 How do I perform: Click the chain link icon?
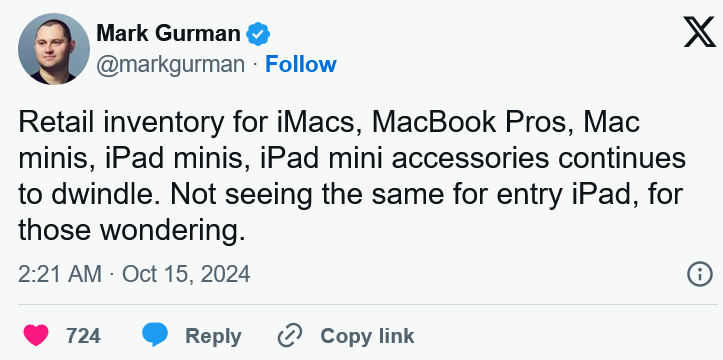[x=290, y=335]
